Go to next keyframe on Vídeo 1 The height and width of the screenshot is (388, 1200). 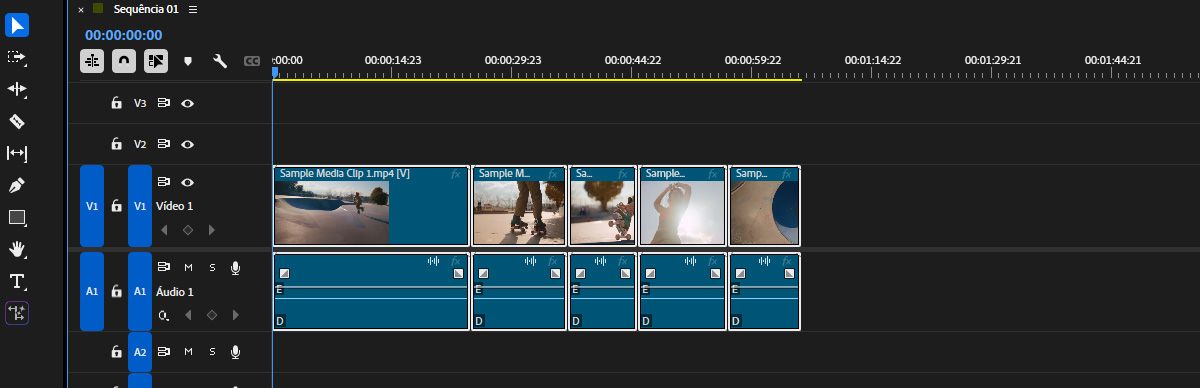211,230
